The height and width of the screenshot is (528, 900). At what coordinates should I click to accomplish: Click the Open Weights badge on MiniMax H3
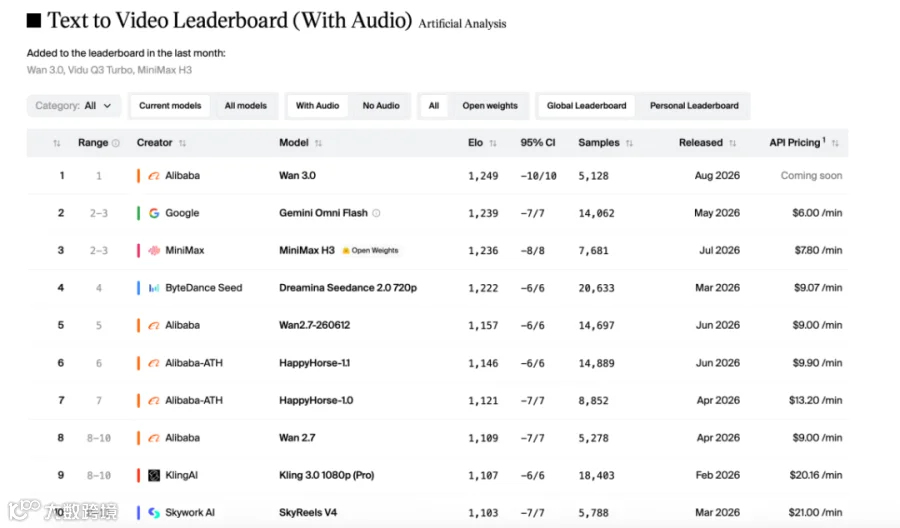pyautogui.click(x=370, y=250)
